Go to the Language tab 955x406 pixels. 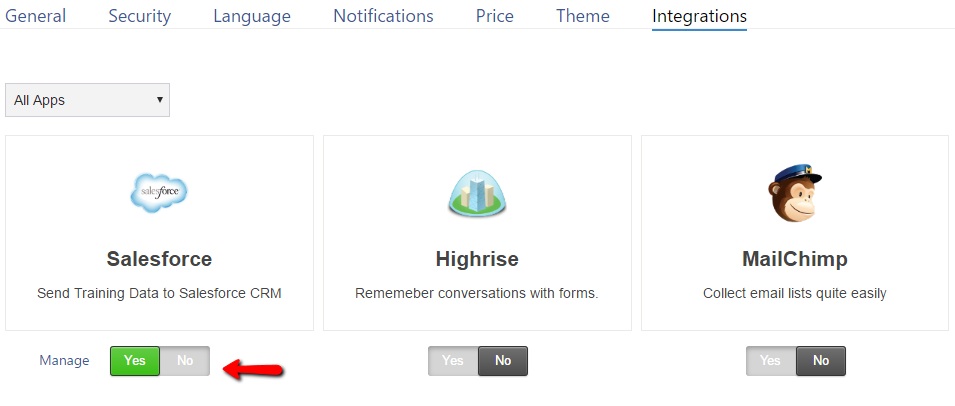coord(252,16)
